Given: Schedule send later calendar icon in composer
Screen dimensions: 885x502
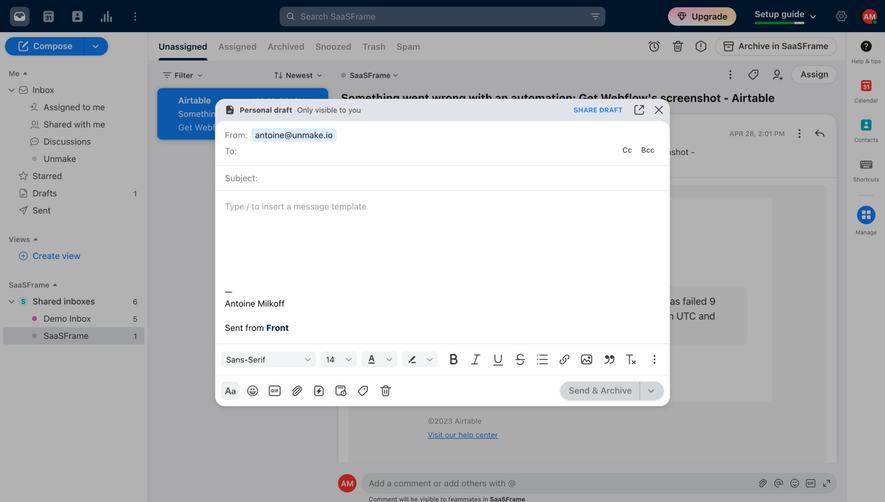Looking at the screenshot, I should (341, 391).
